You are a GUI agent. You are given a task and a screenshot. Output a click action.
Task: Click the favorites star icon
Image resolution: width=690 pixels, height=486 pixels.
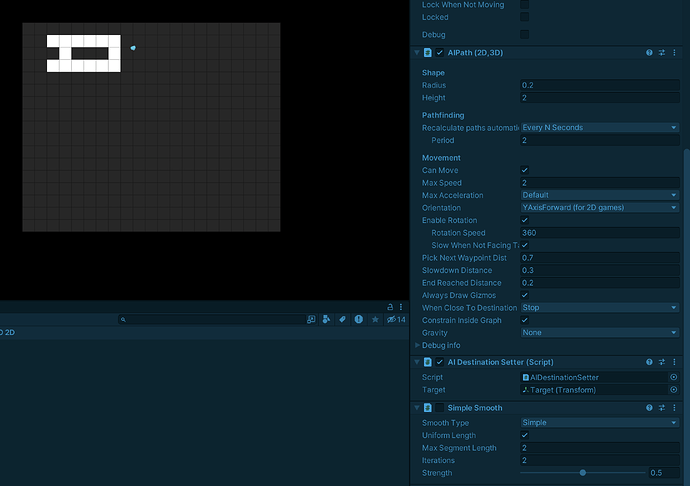tap(375, 320)
